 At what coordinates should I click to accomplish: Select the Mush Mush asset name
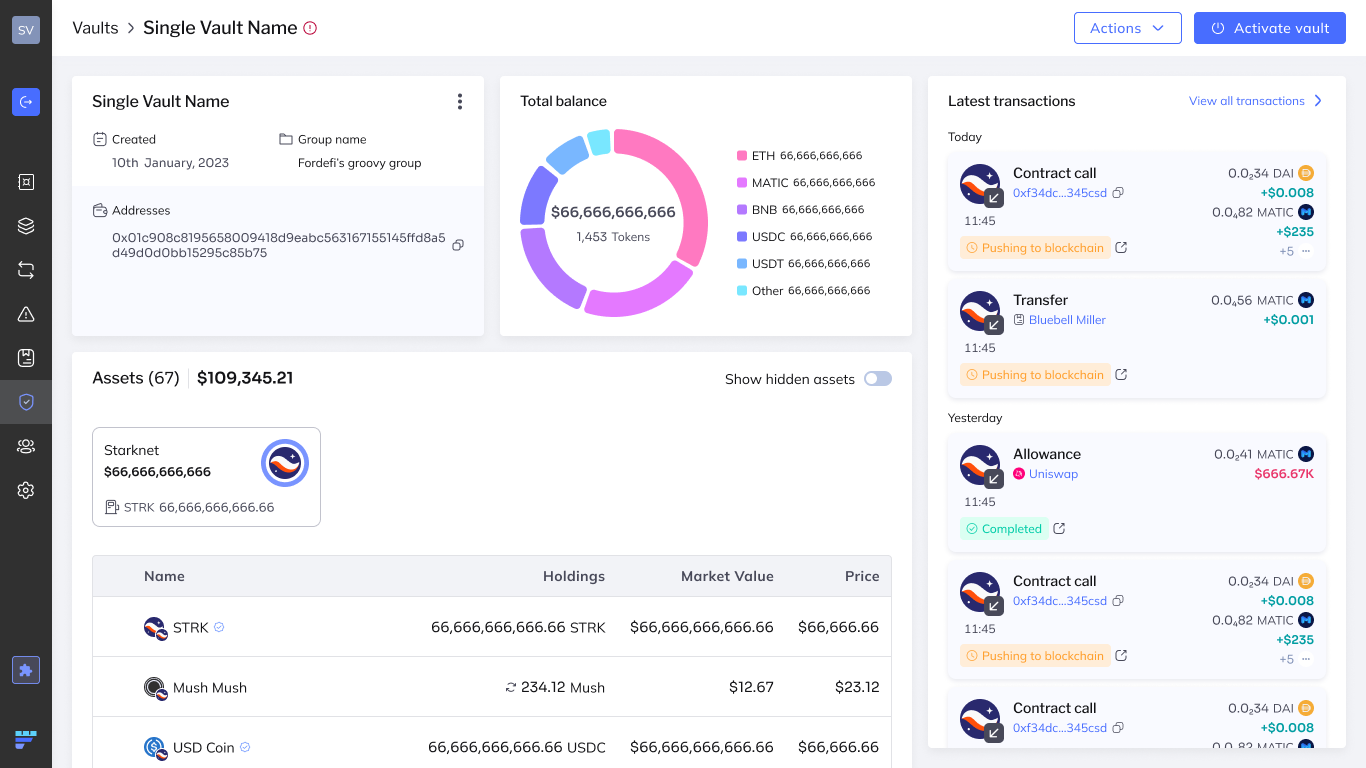[x=210, y=687]
